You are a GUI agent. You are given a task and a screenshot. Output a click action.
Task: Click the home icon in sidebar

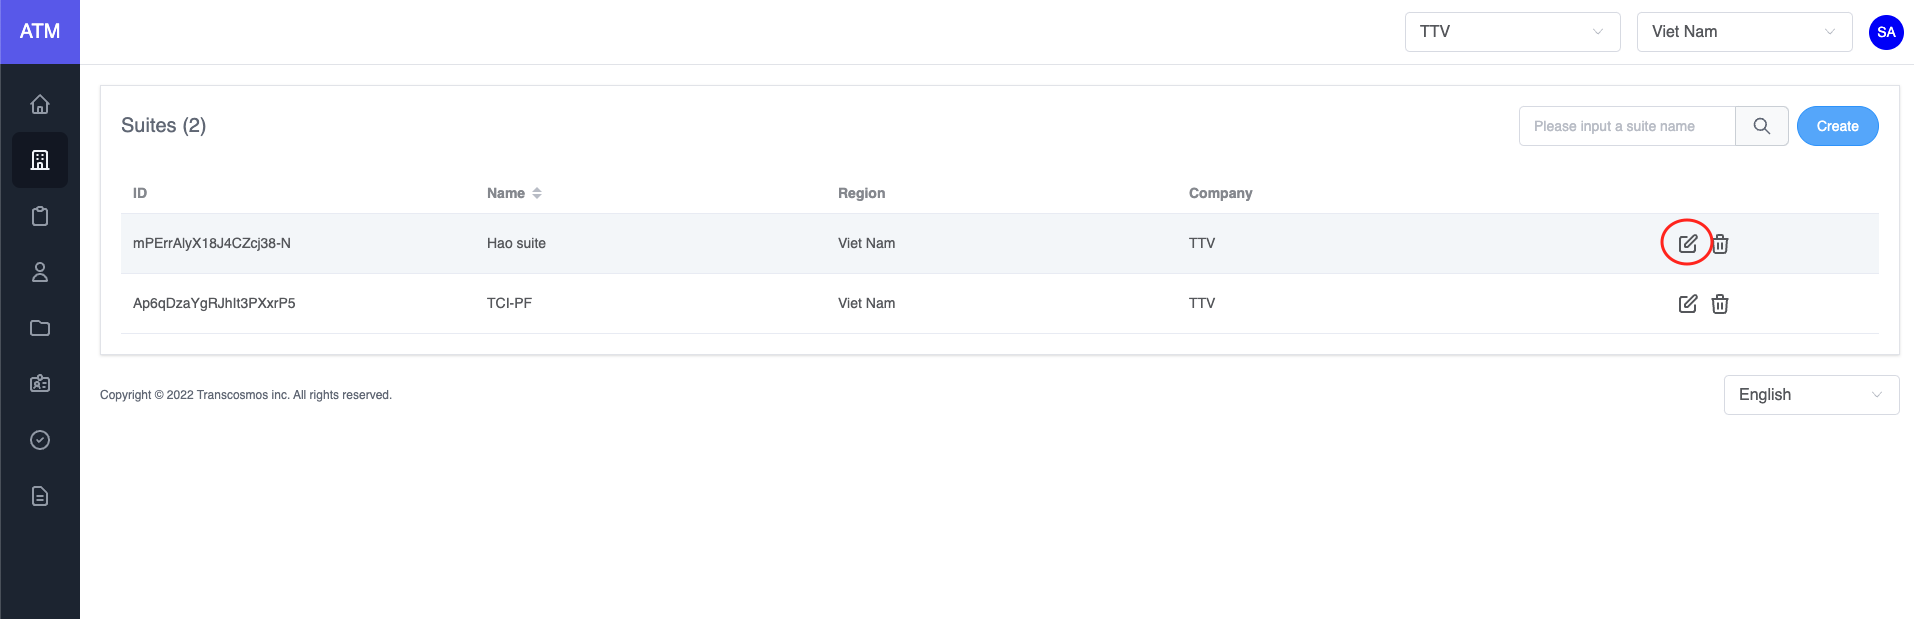coord(40,104)
